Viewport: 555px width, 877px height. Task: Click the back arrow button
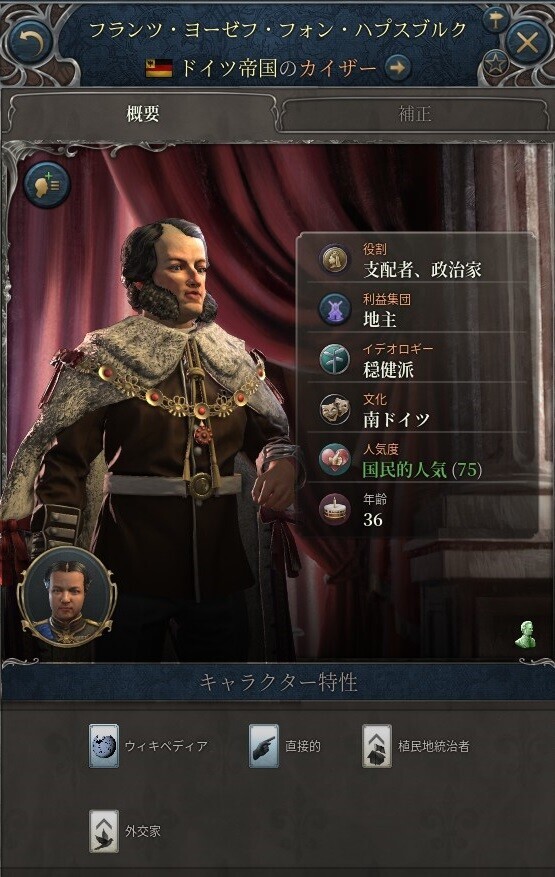coord(30,42)
